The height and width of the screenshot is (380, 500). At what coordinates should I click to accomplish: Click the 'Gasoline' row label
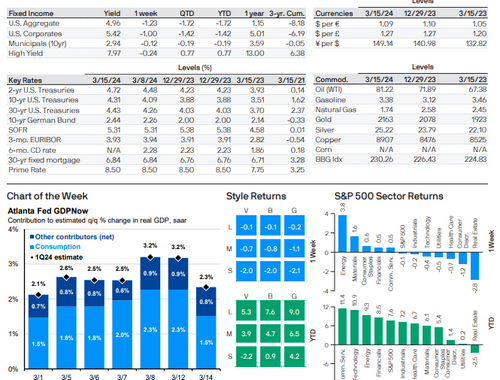coord(330,100)
